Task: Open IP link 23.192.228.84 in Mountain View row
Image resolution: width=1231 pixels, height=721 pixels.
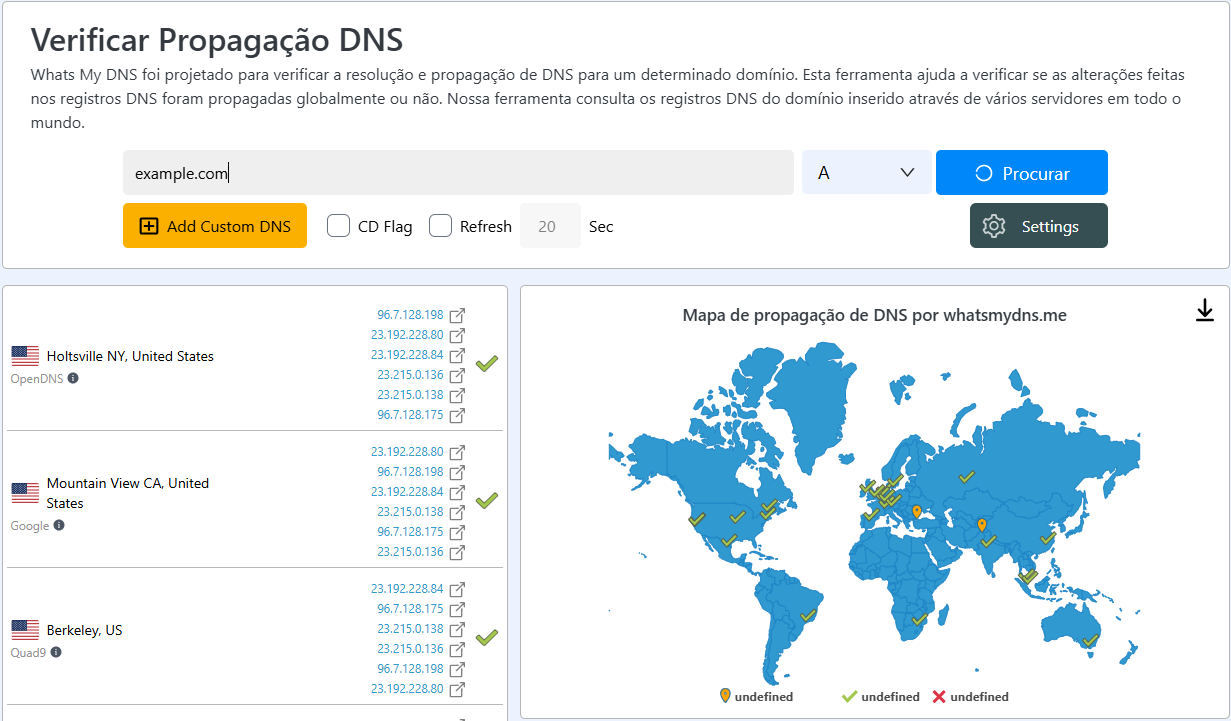Action: [407, 492]
